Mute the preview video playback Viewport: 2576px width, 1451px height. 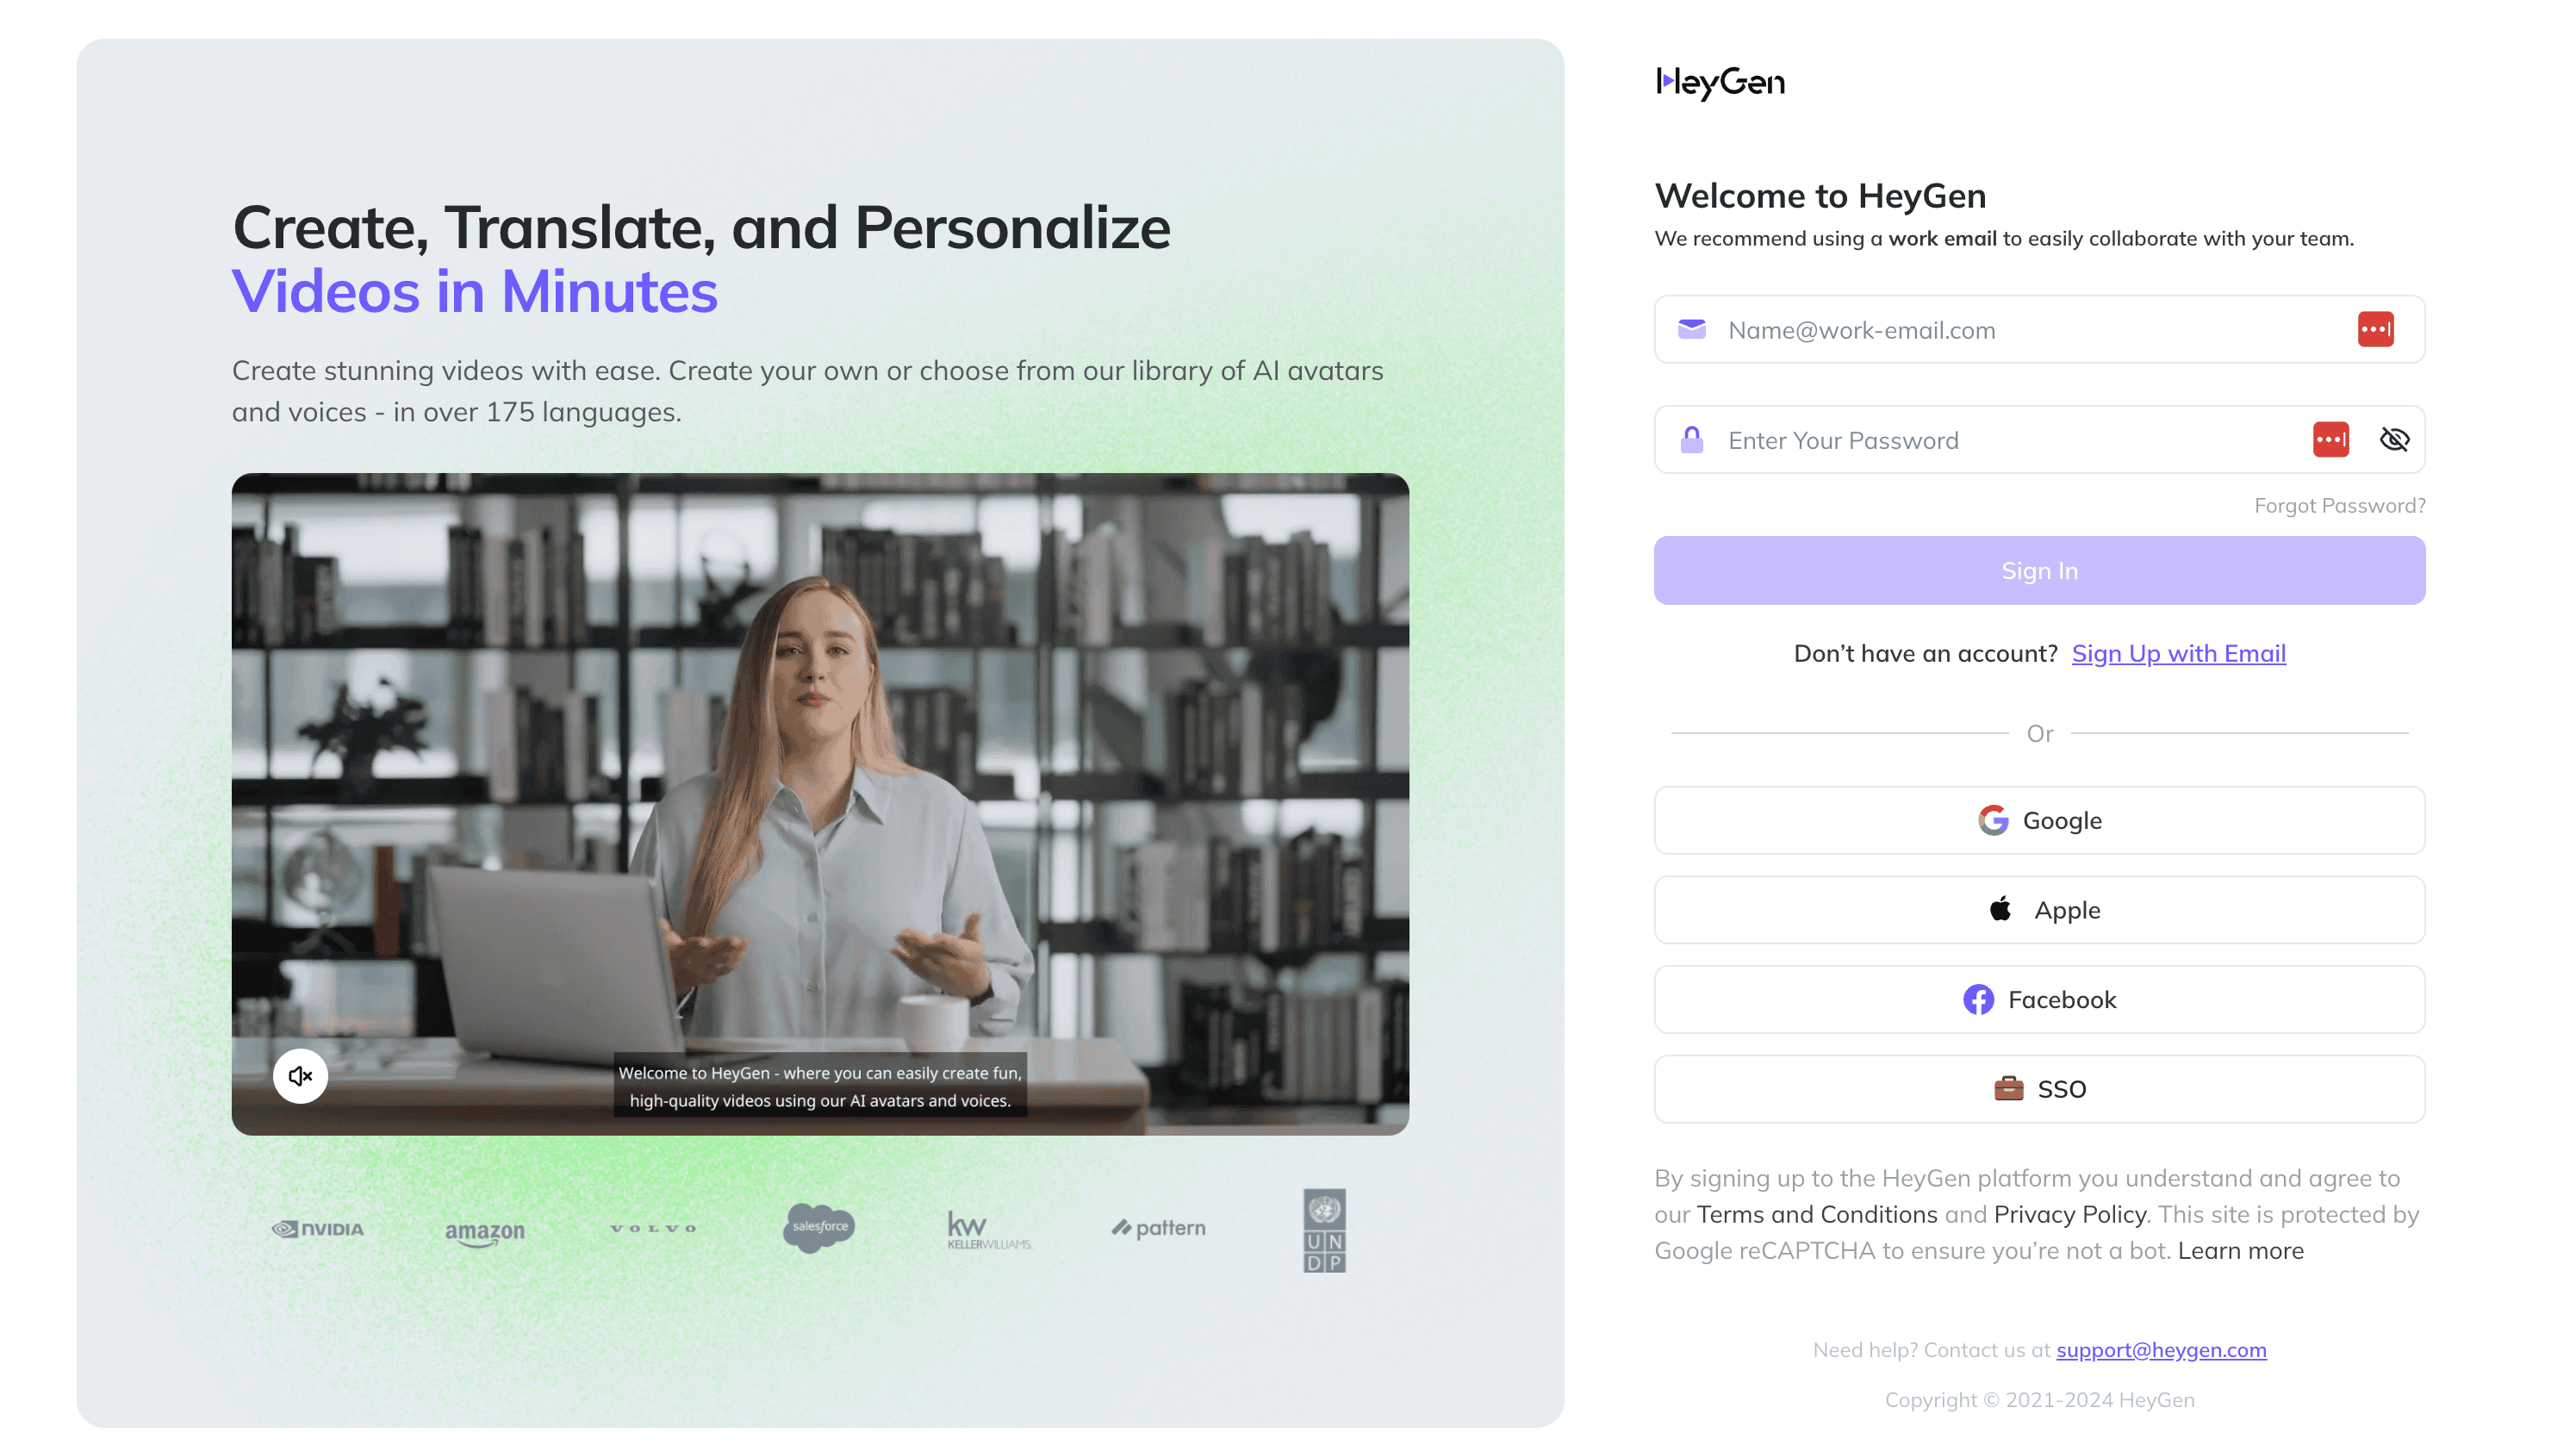[x=297, y=1076]
